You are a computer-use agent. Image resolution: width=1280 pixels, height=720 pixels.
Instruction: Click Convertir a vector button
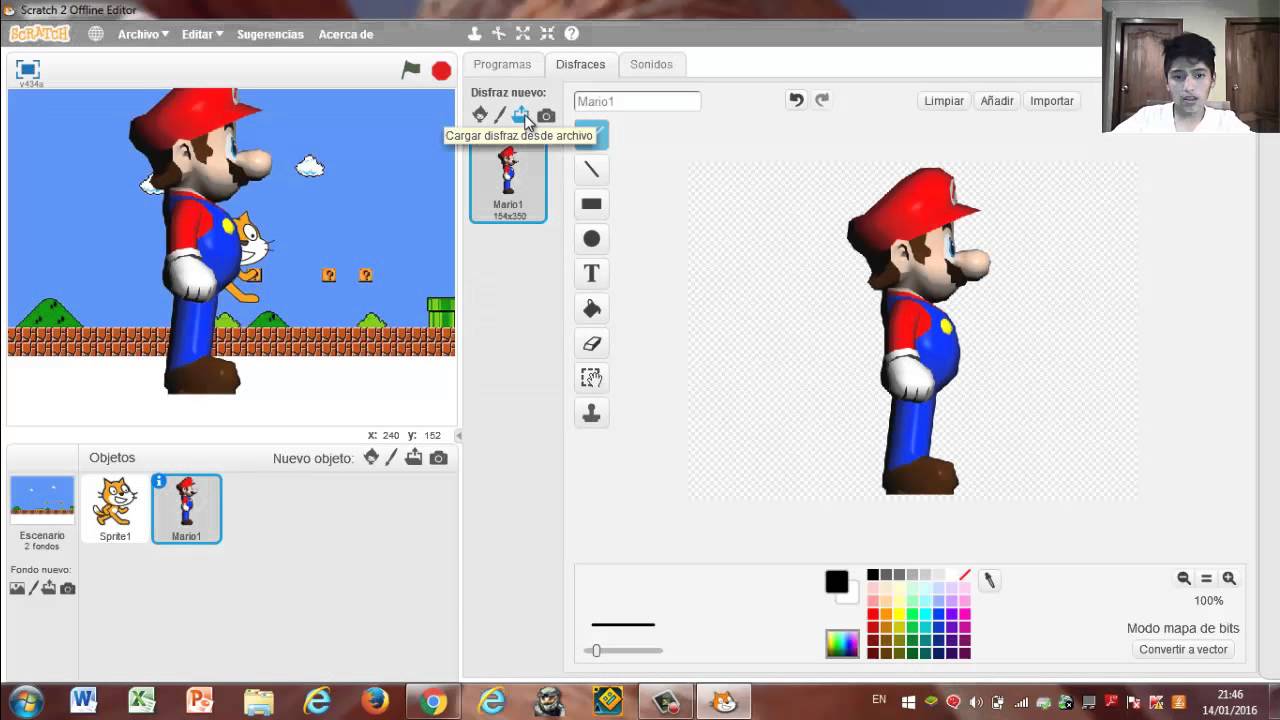pyautogui.click(x=1183, y=649)
